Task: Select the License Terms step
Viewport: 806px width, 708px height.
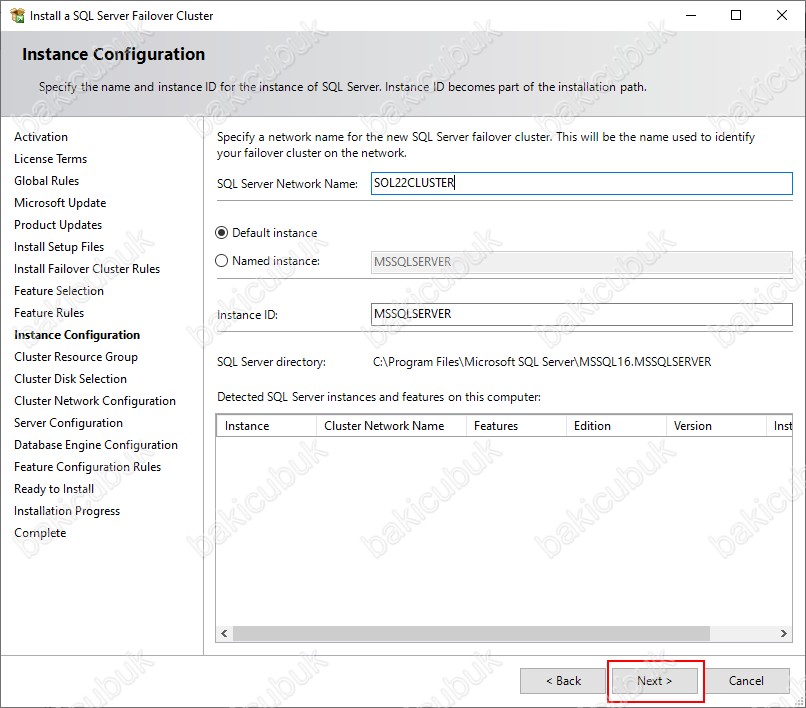Action: pos(50,159)
